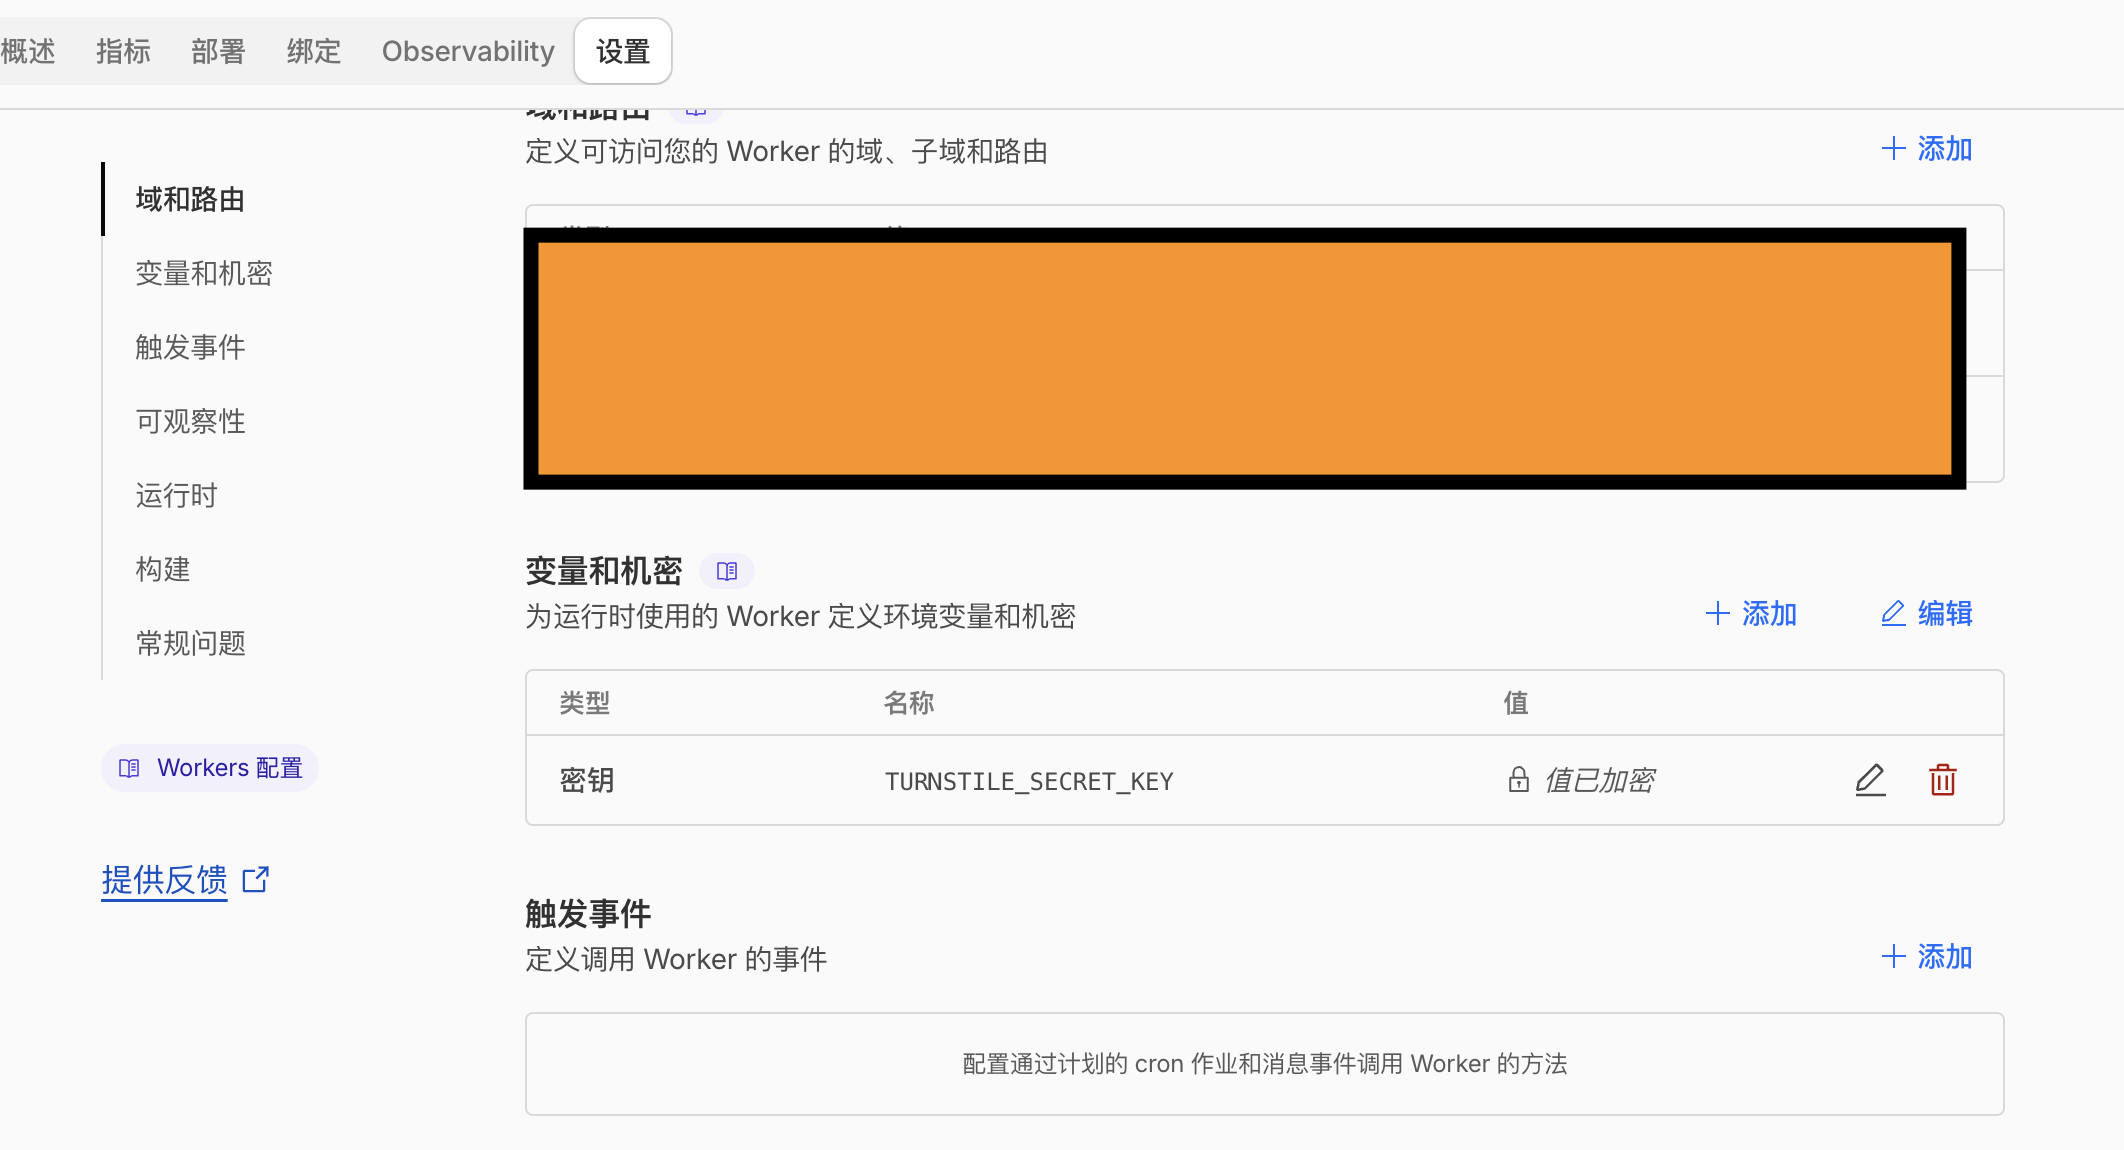
Task: Open the Workers 配置 documentation link
Action: pyautogui.click(x=210, y=768)
